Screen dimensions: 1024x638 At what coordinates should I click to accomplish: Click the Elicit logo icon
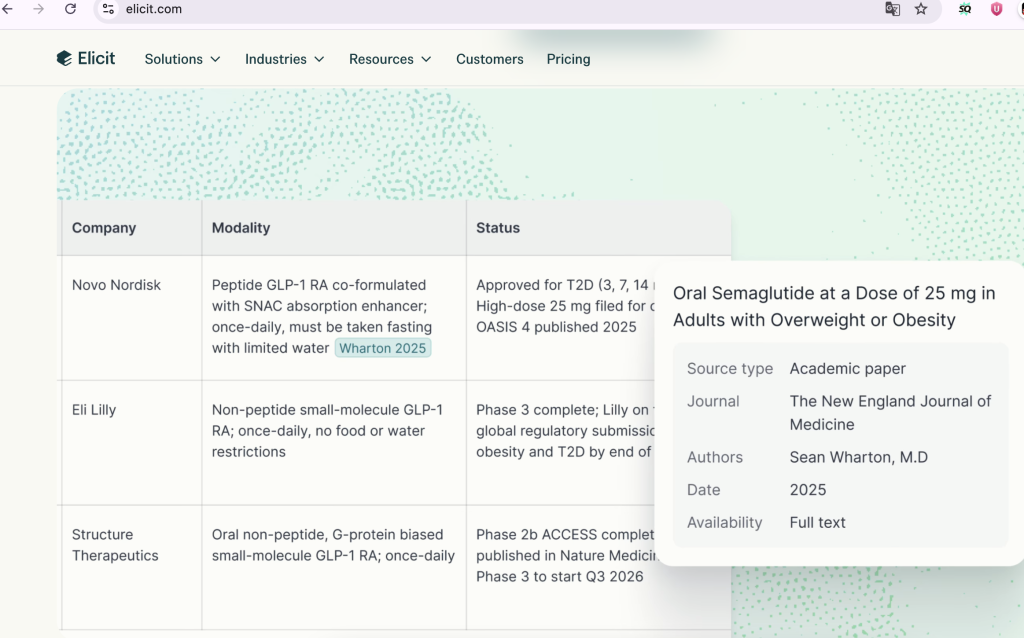click(64, 59)
